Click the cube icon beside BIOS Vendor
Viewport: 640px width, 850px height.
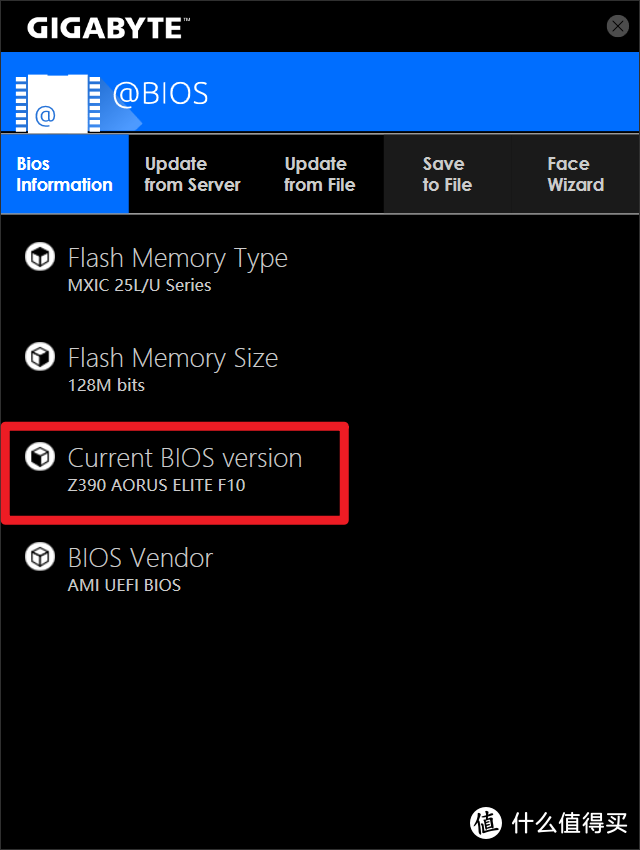40,557
